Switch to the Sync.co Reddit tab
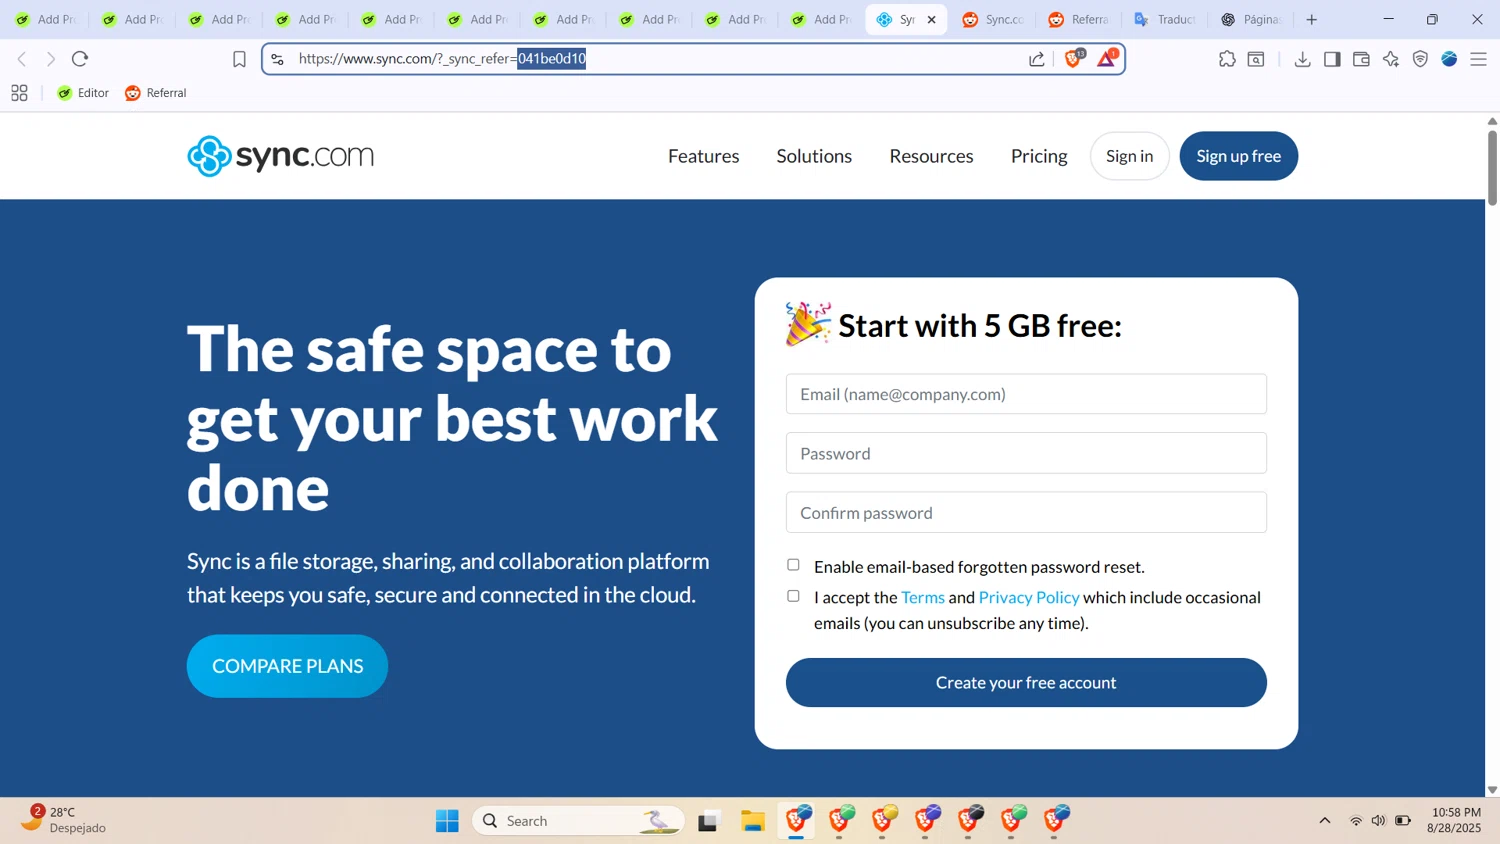The width and height of the screenshot is (1500, 844). 993,19
